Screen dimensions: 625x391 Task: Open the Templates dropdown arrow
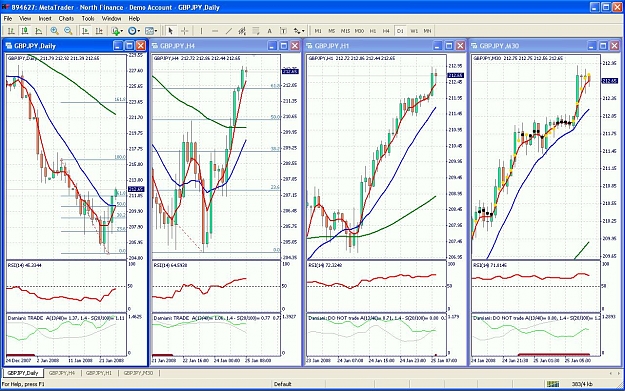click(x=156, y=31)
